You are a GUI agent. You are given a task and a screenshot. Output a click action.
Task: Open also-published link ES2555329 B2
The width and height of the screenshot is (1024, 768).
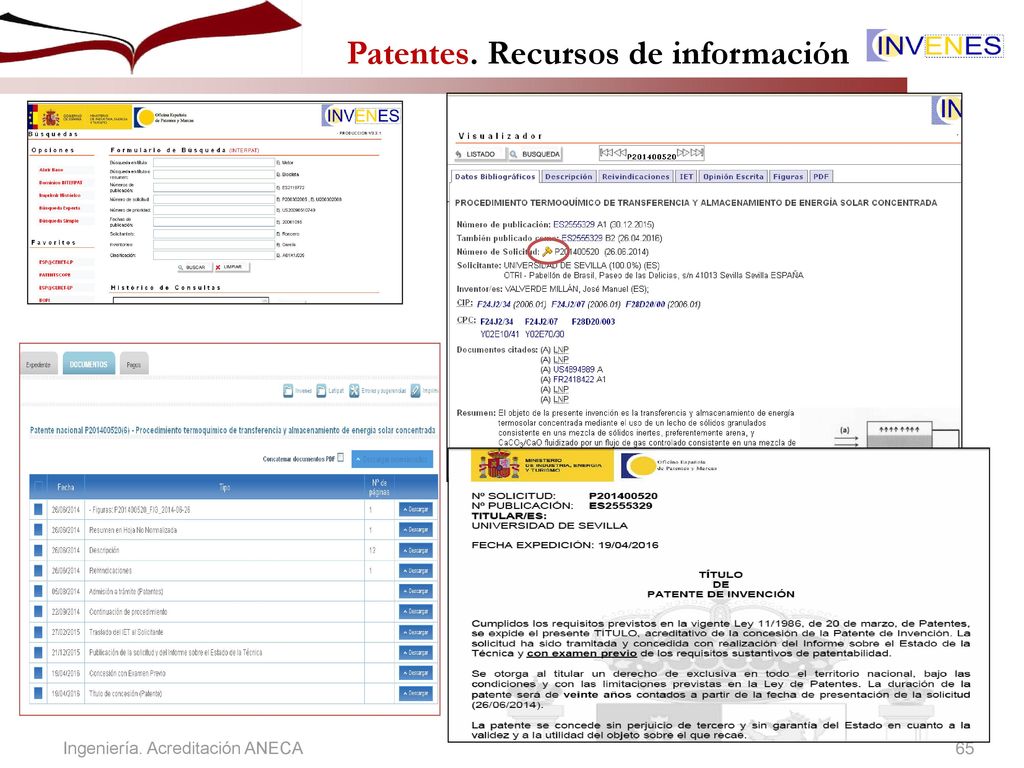pos(588,238)
